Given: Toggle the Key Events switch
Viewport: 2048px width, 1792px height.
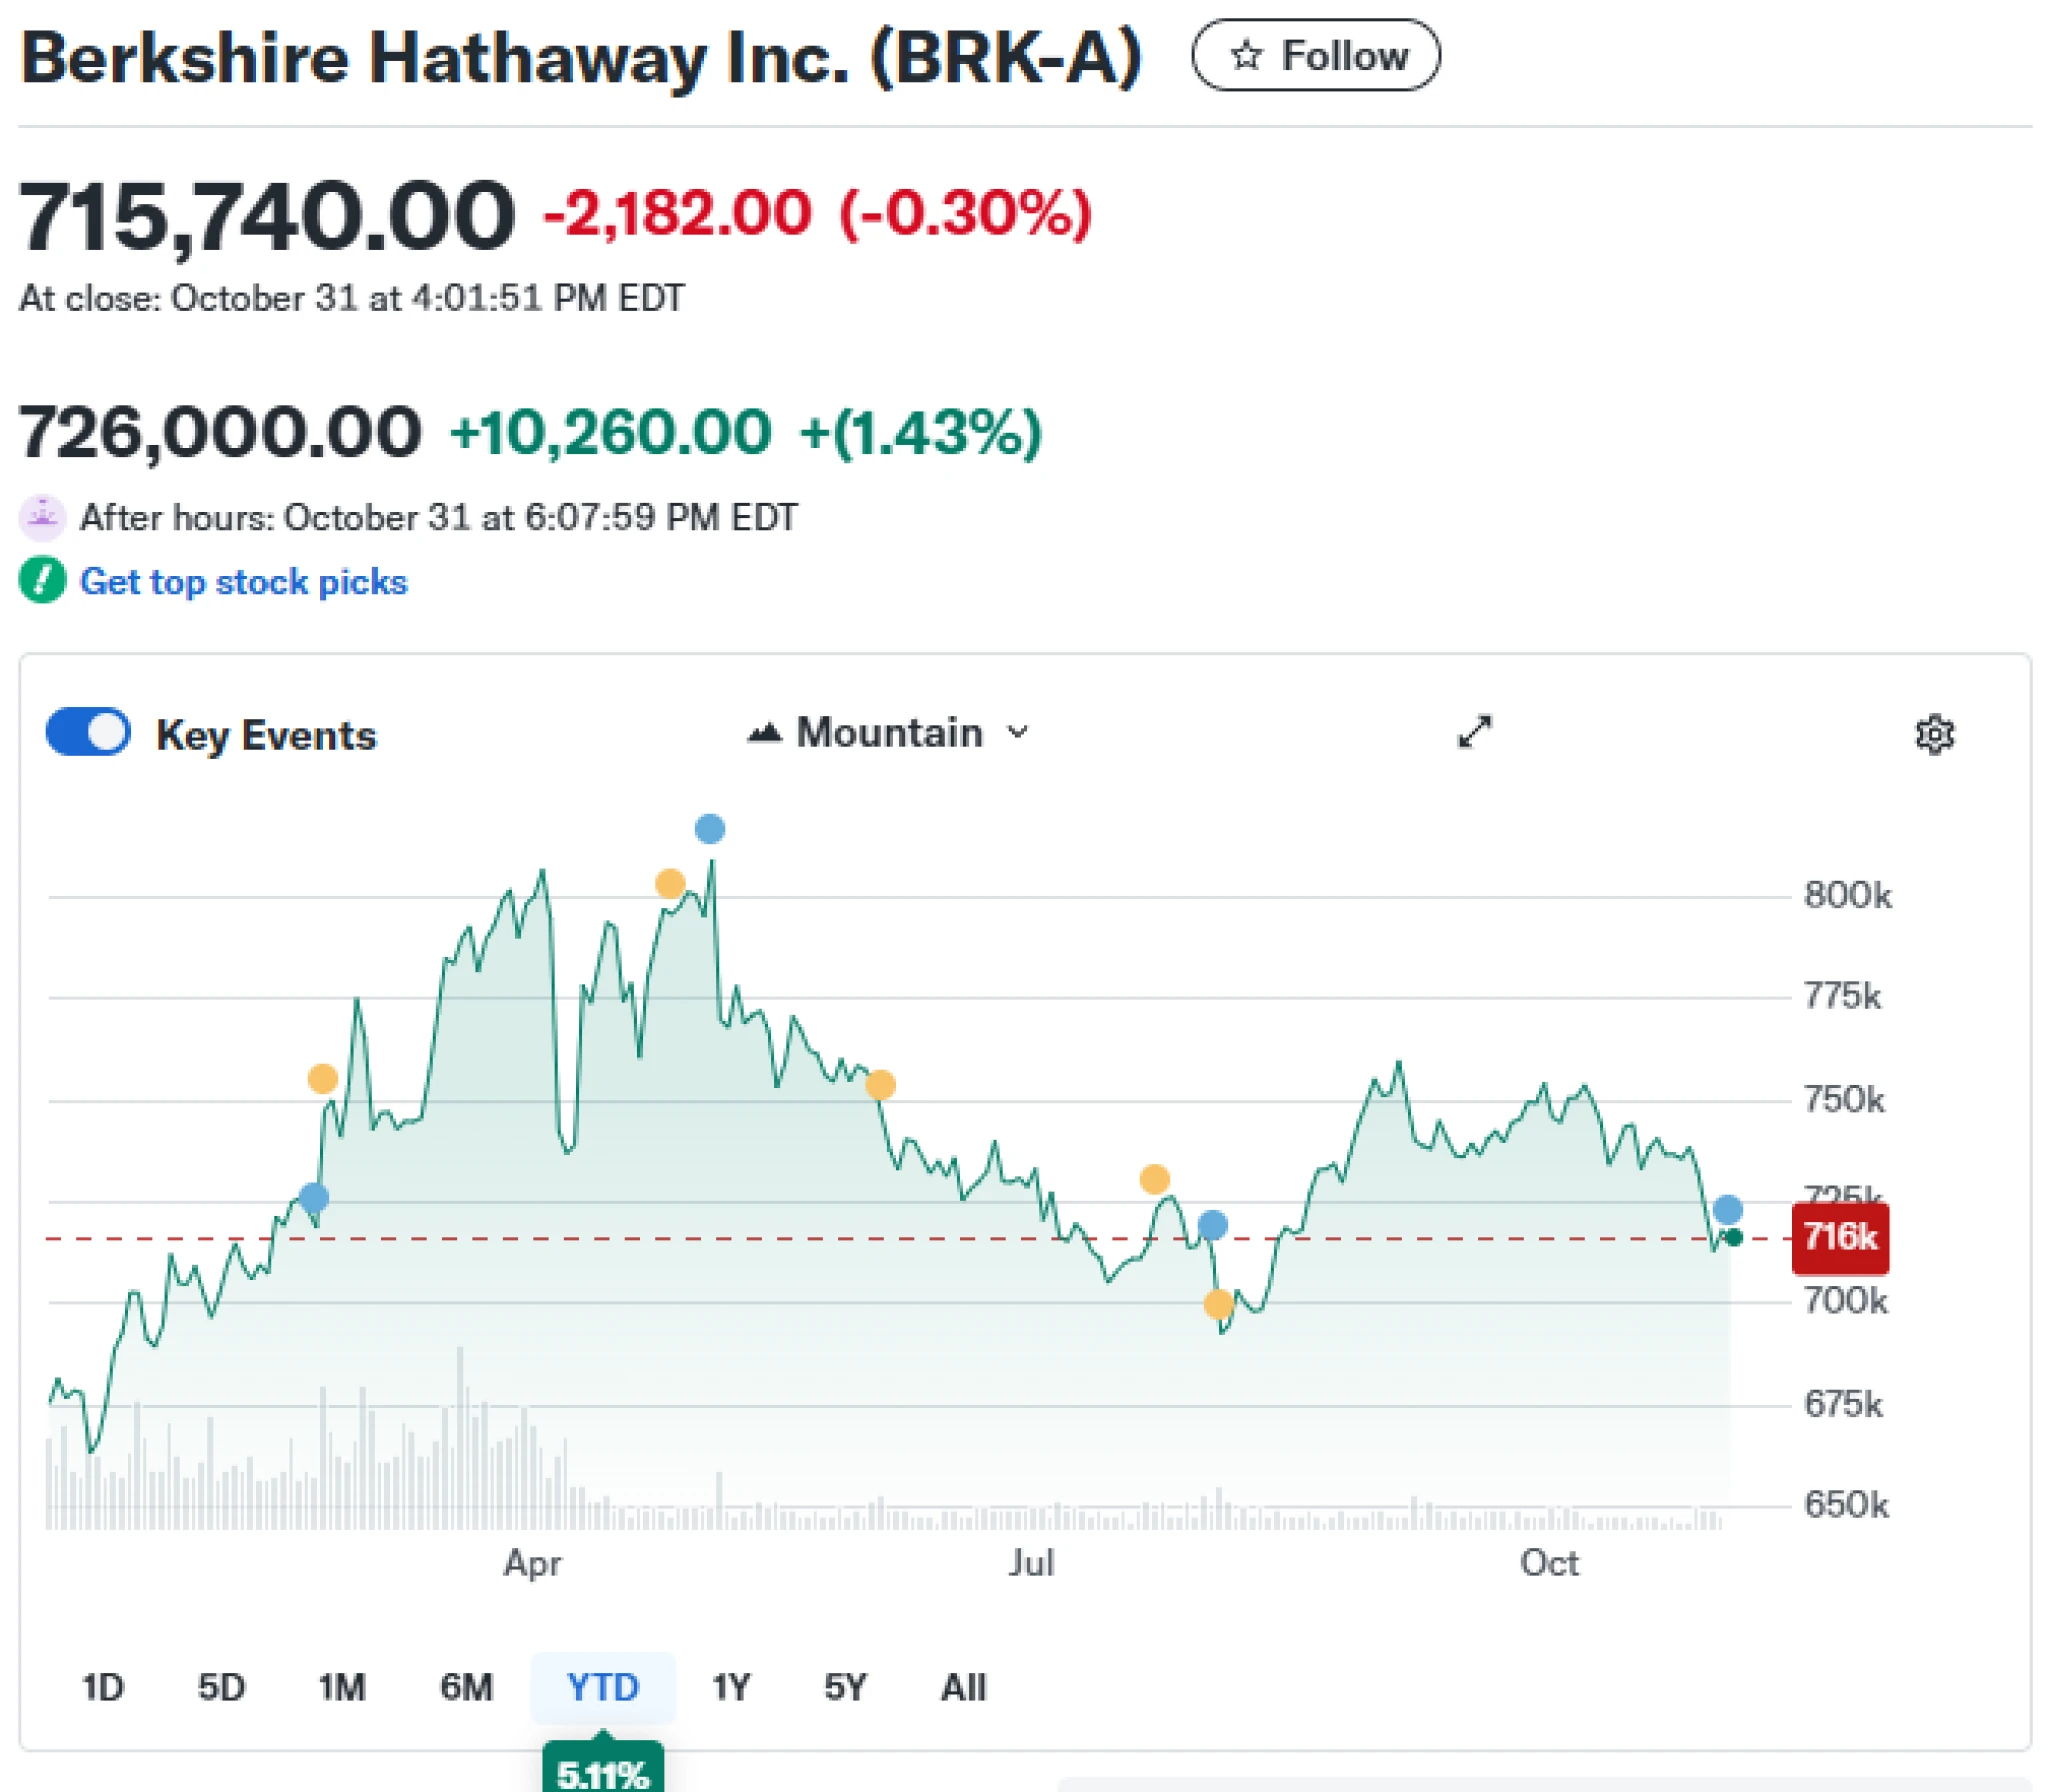Looking at the screenshot, I should pyautogui.click(x=88, y=732).
